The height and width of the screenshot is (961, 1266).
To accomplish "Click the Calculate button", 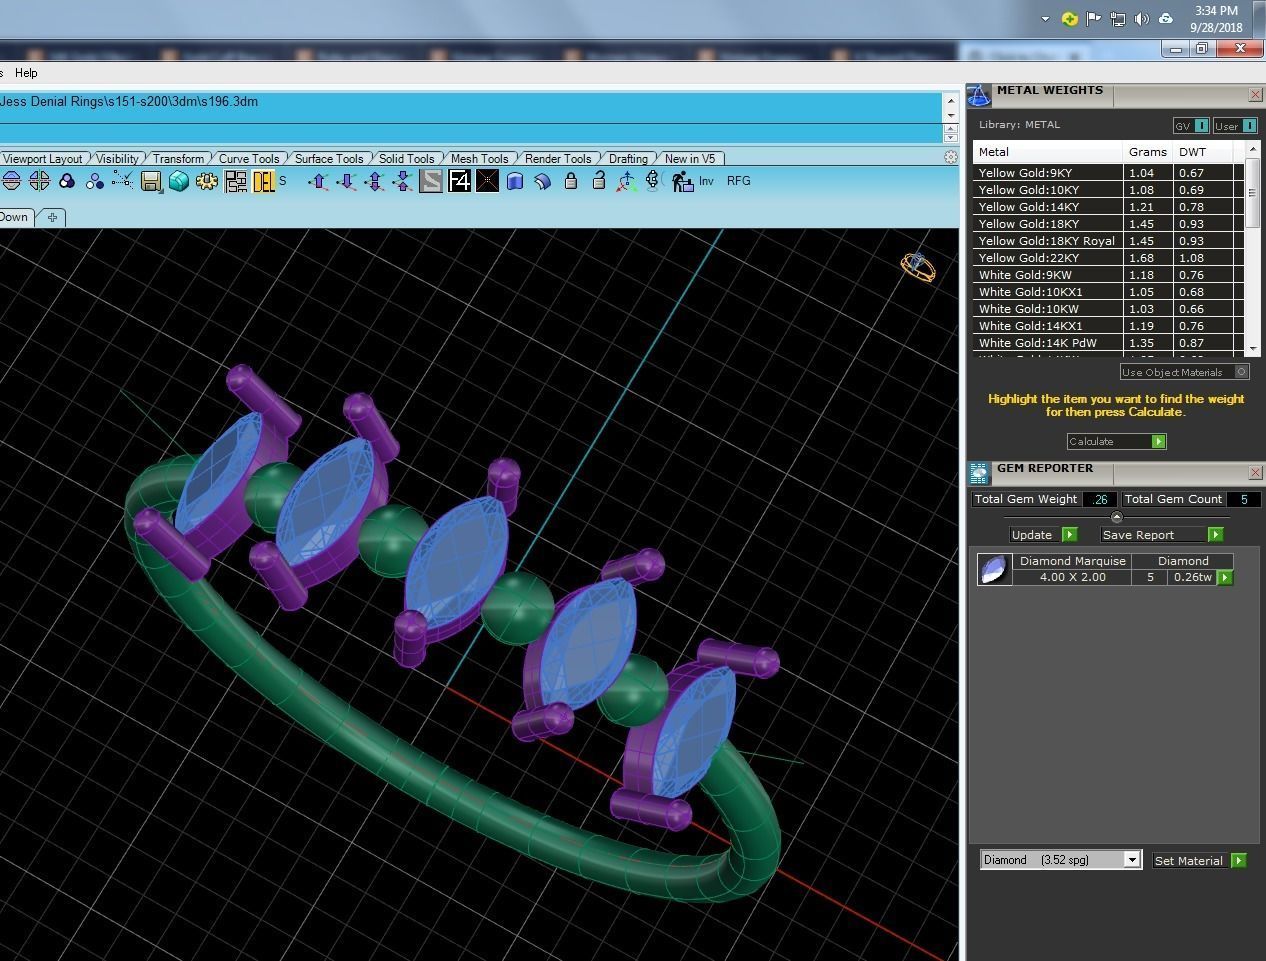I will 1116,441.
